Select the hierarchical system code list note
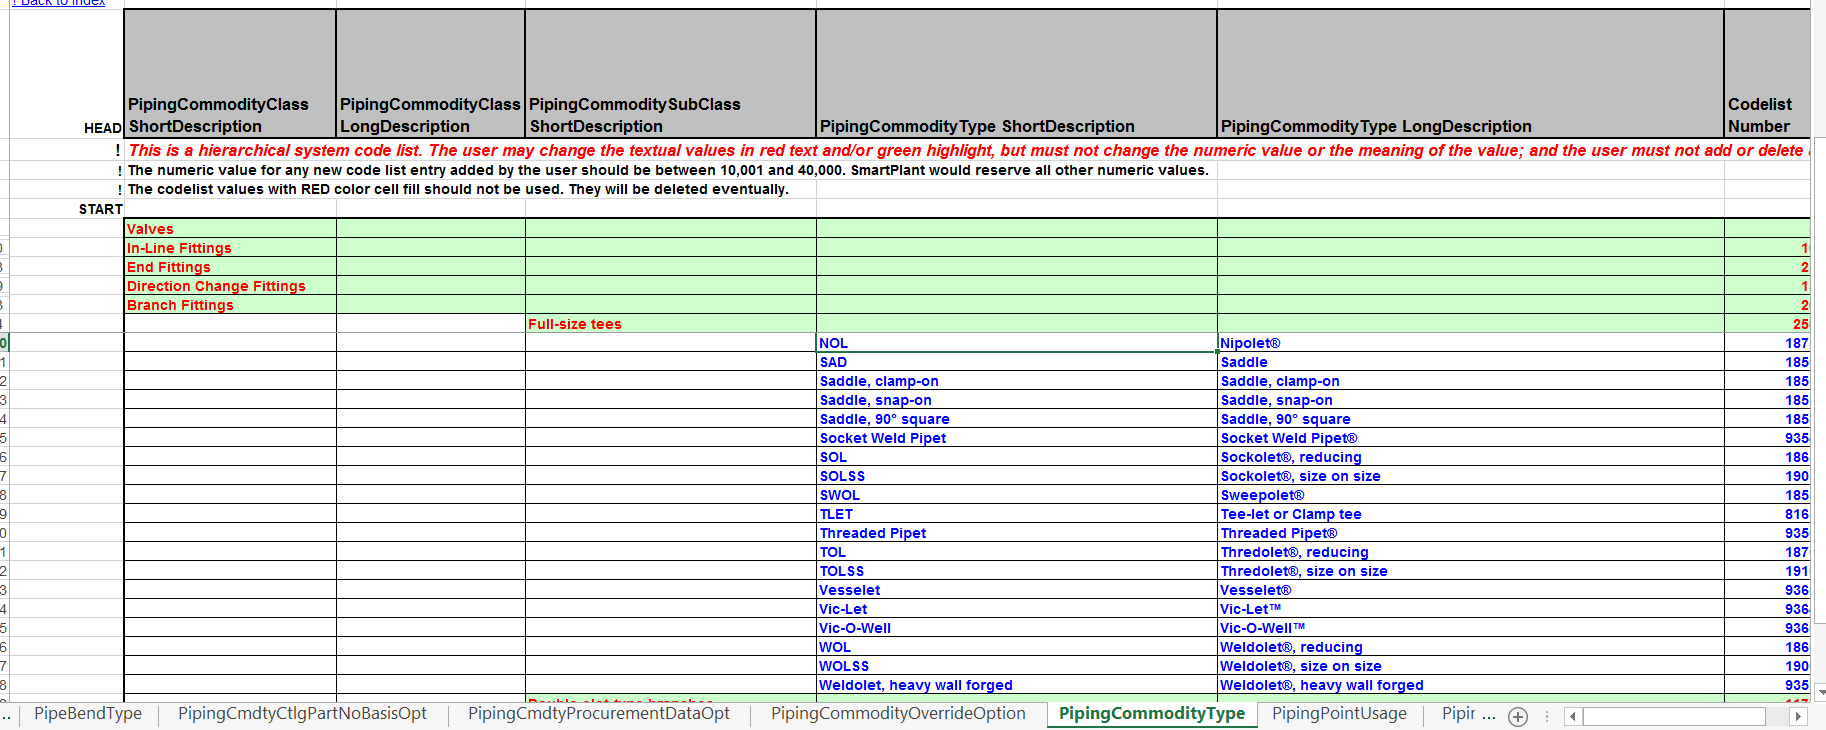1826x730 pixels. click(968, 150)
